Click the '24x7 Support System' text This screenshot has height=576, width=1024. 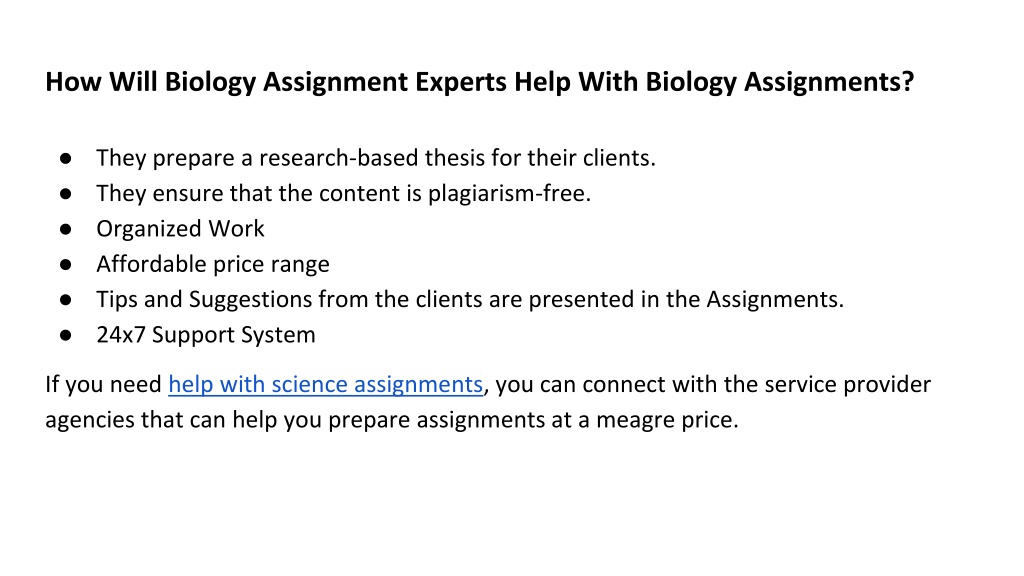coord(206,334)
